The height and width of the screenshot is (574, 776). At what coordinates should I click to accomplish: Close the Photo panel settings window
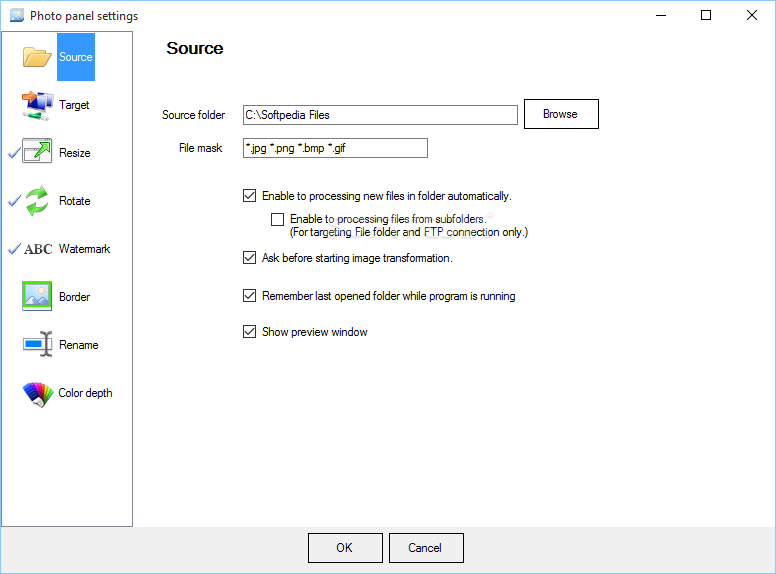click(752, 15)
